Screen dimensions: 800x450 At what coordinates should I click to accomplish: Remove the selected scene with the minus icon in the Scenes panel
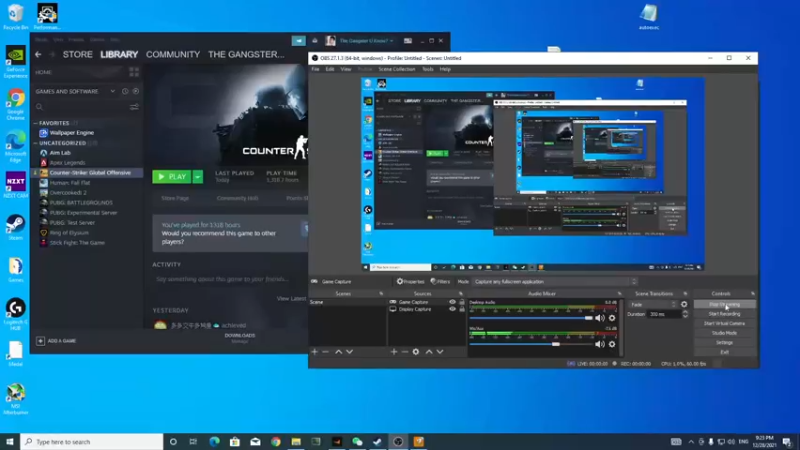click(x=326, y=352)
